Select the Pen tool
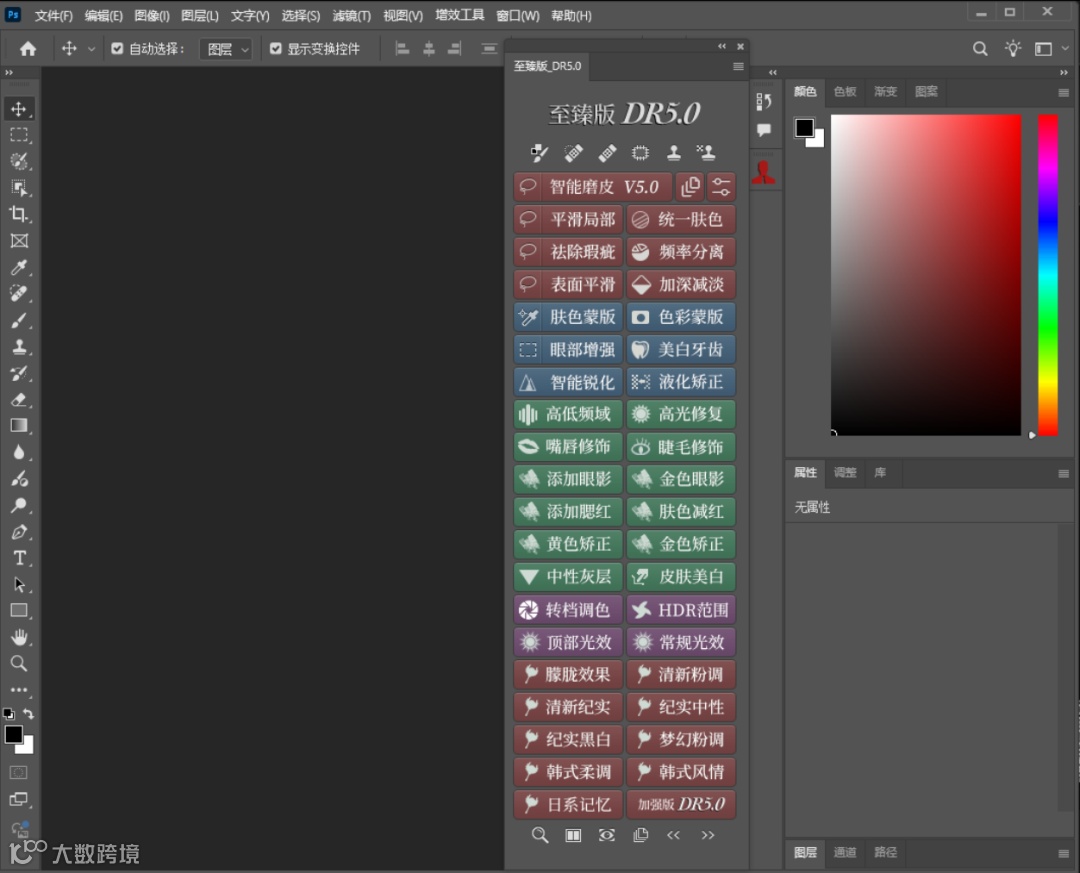The image size is (1080, 873). 19,532
